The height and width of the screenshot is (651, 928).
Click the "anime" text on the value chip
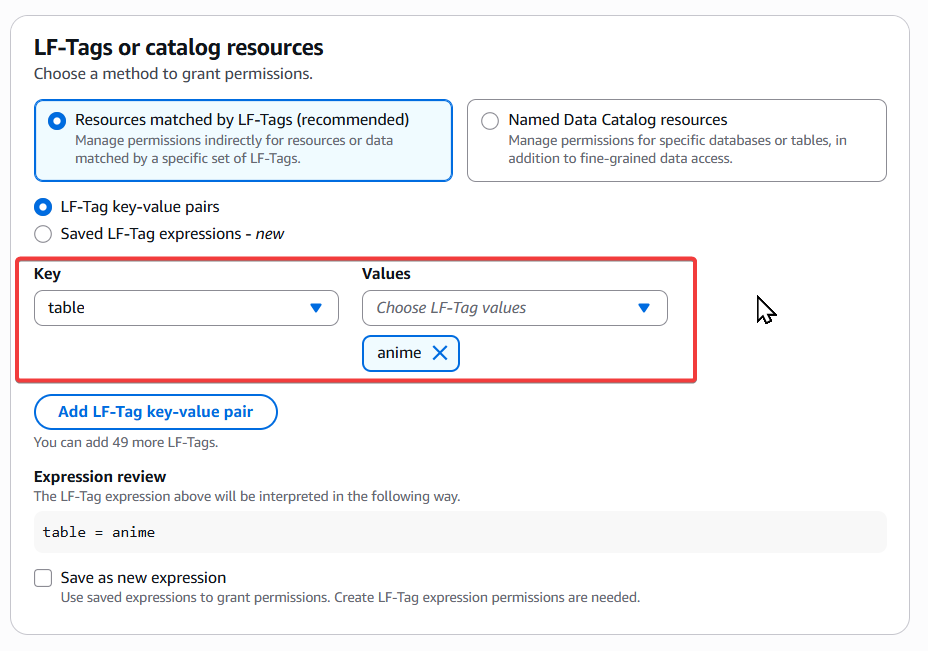coord(399,353)
